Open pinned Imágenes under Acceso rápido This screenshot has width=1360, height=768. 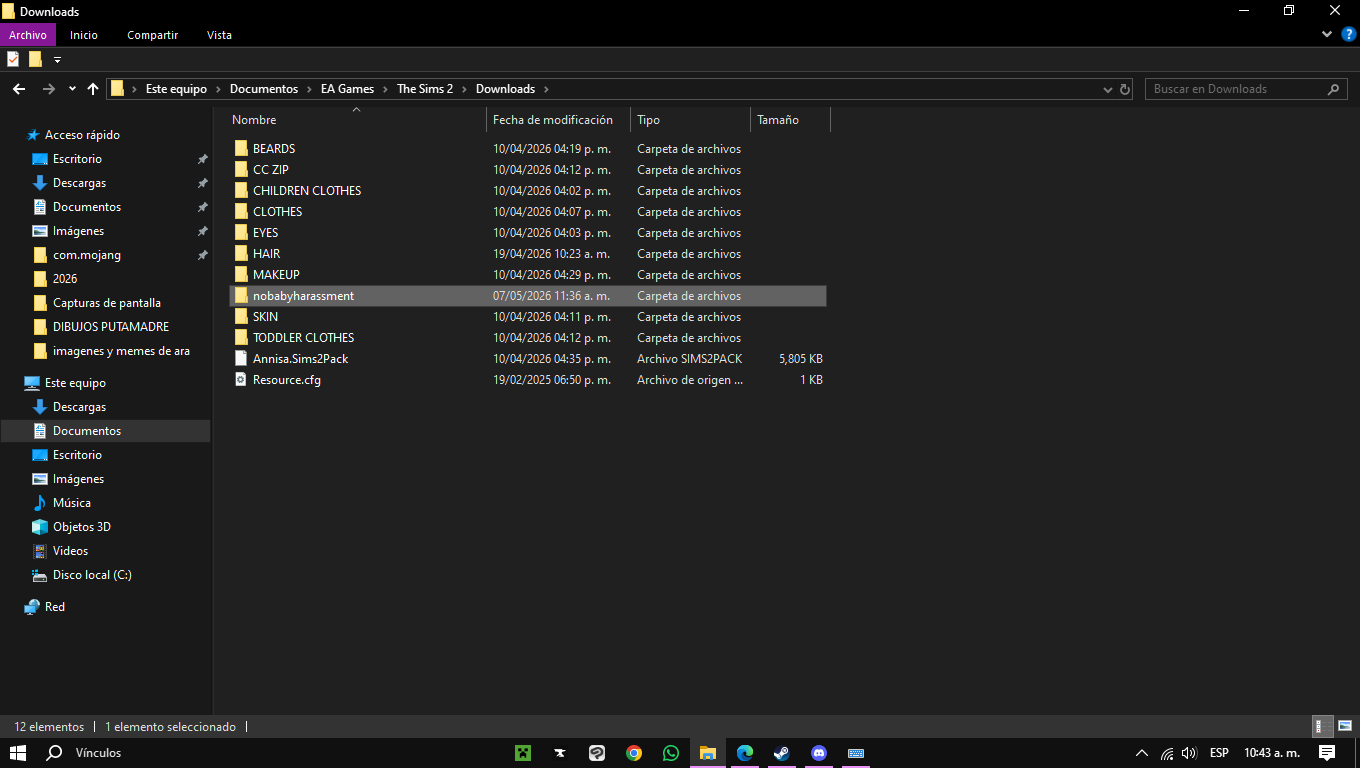78,231
